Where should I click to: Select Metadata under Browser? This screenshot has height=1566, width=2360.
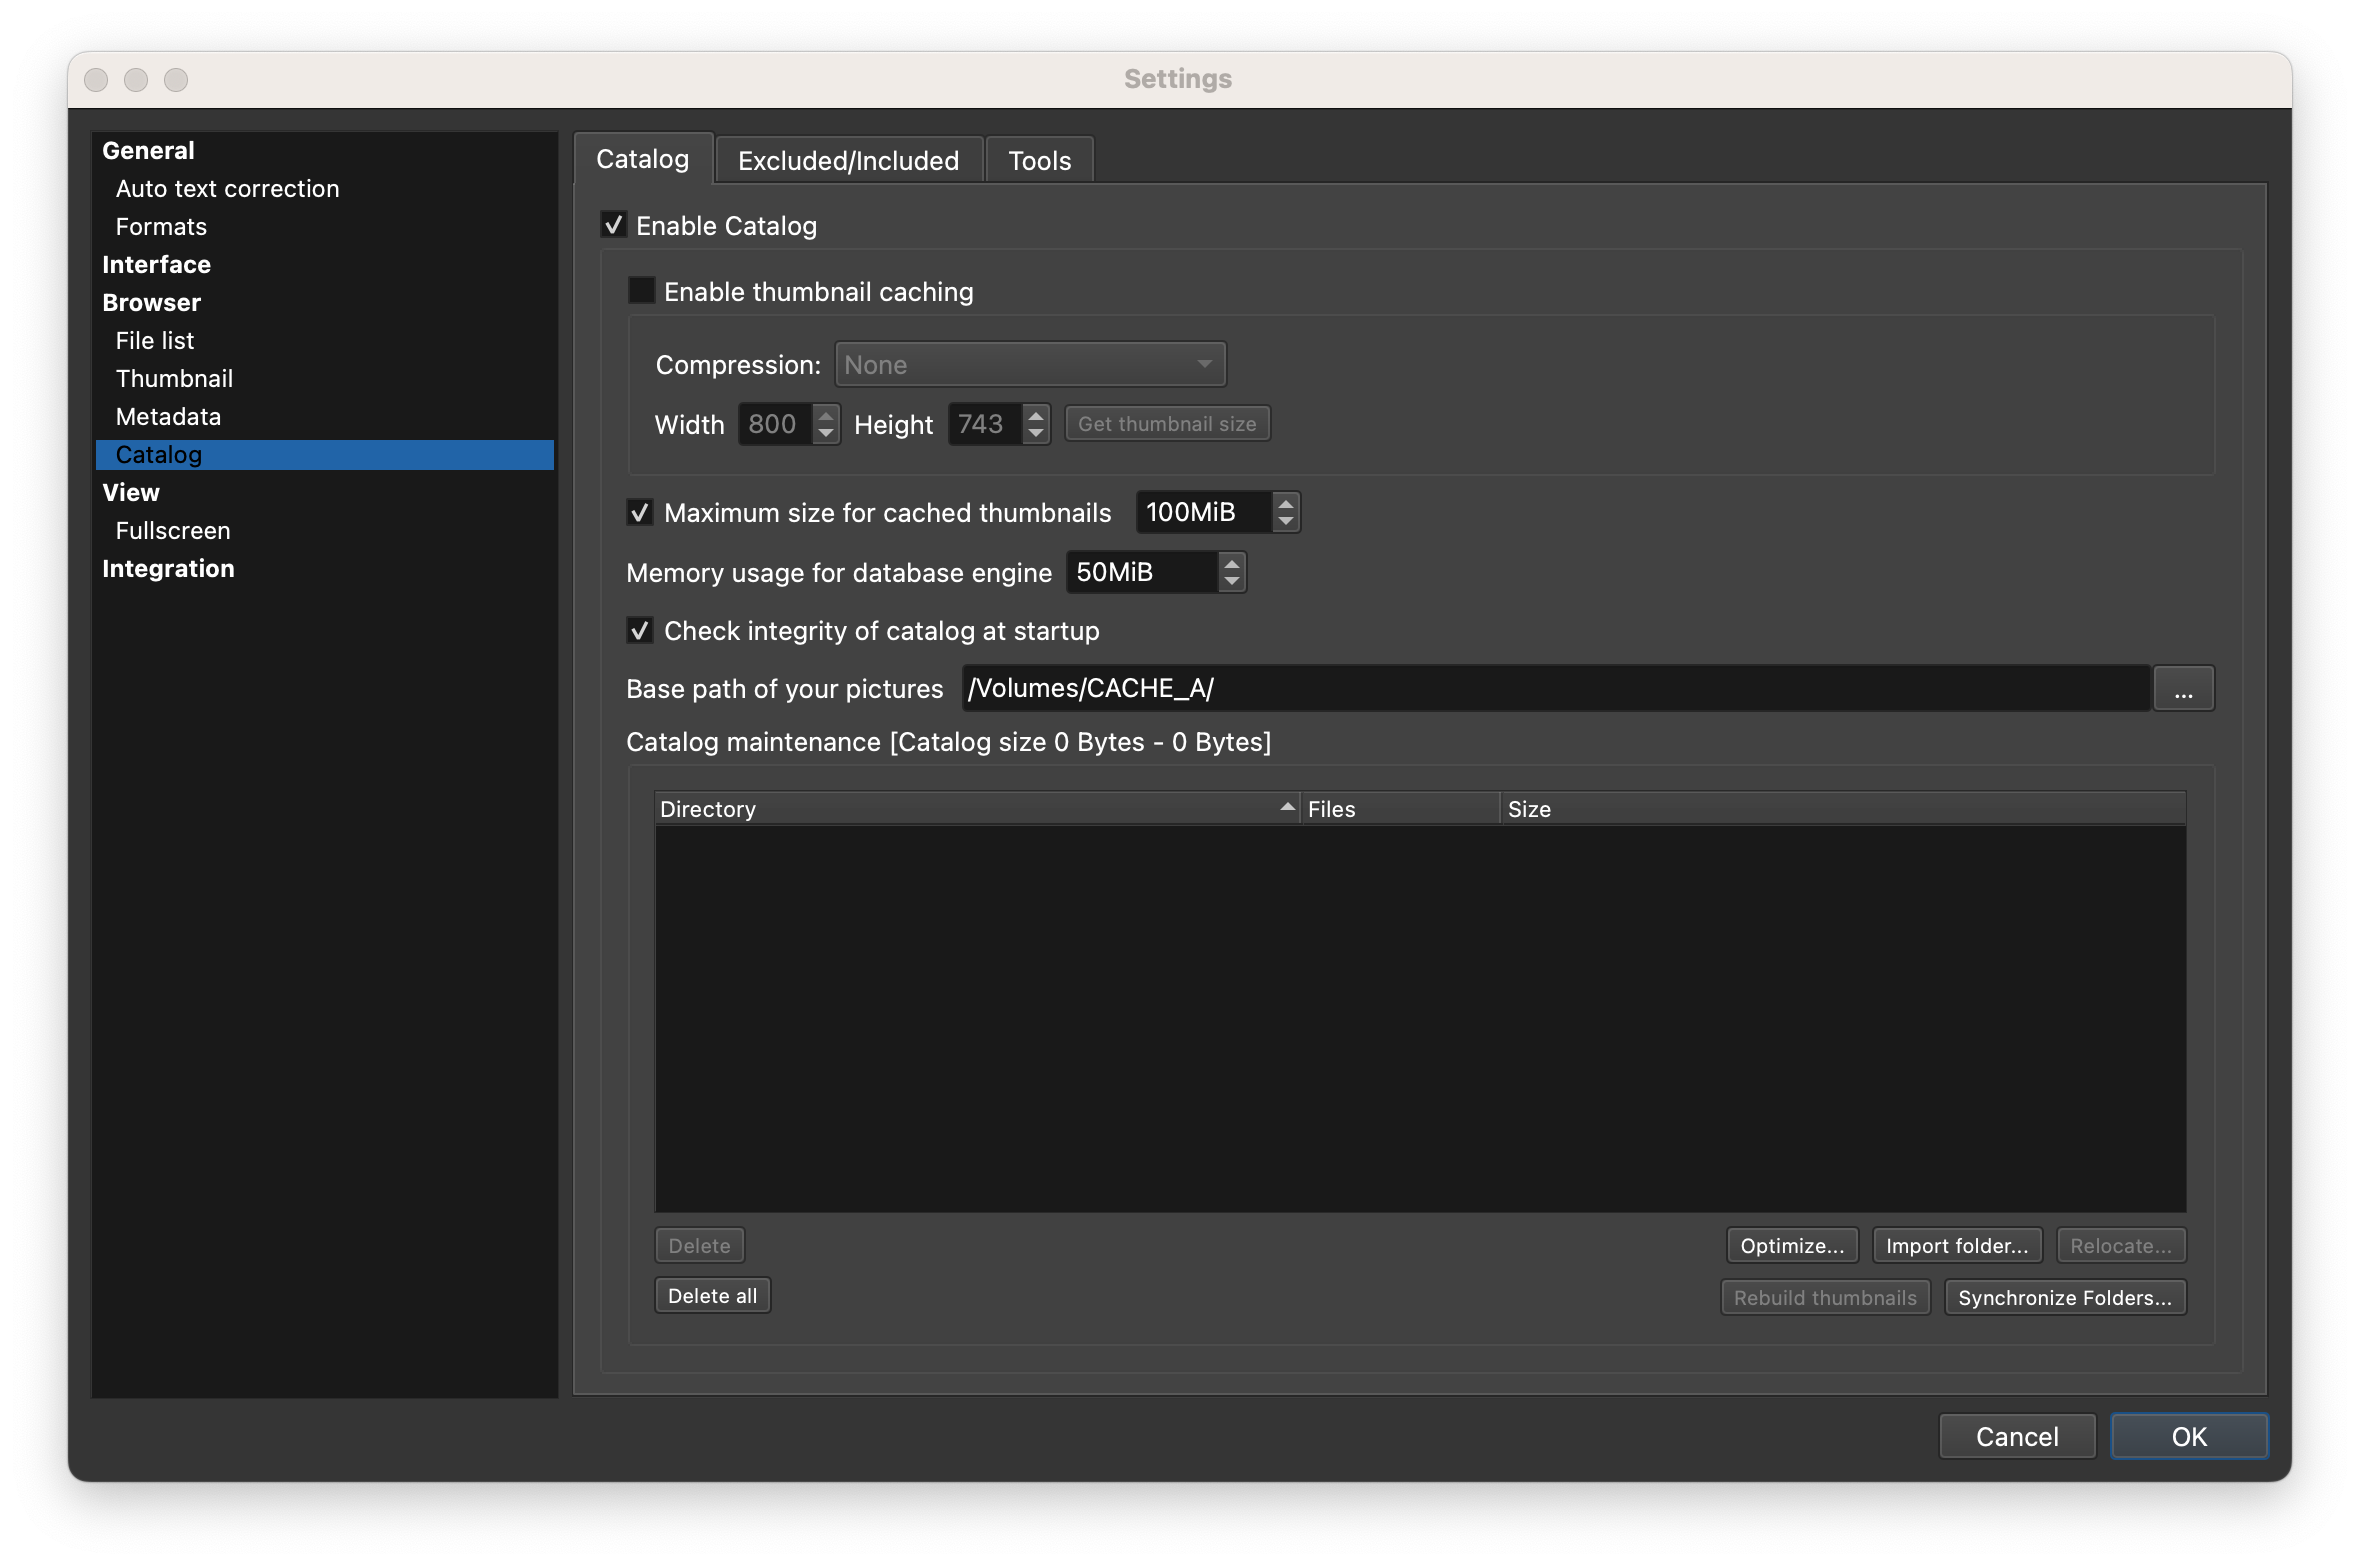168,417
